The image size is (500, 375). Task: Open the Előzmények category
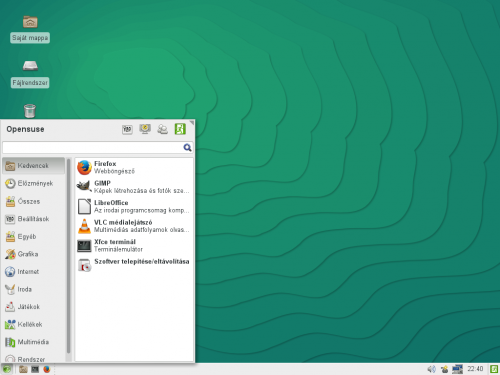34,183
